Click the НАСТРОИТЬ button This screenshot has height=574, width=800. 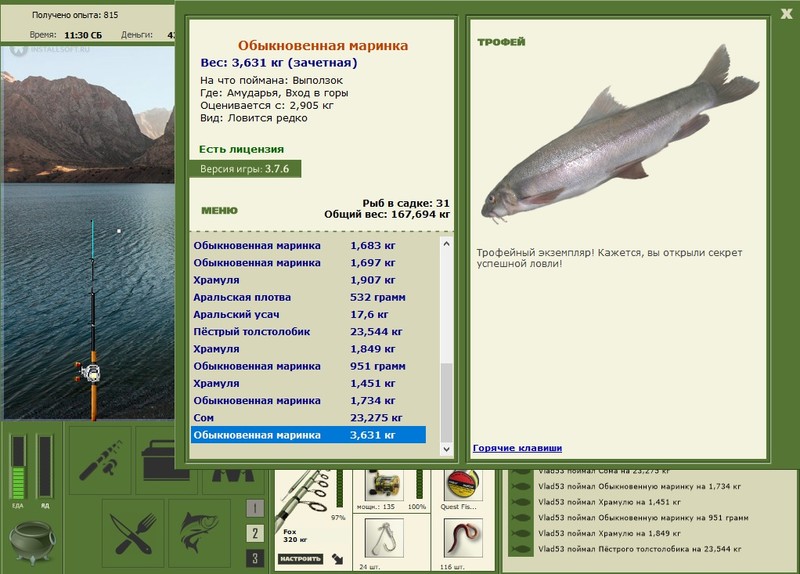[300, 559]
